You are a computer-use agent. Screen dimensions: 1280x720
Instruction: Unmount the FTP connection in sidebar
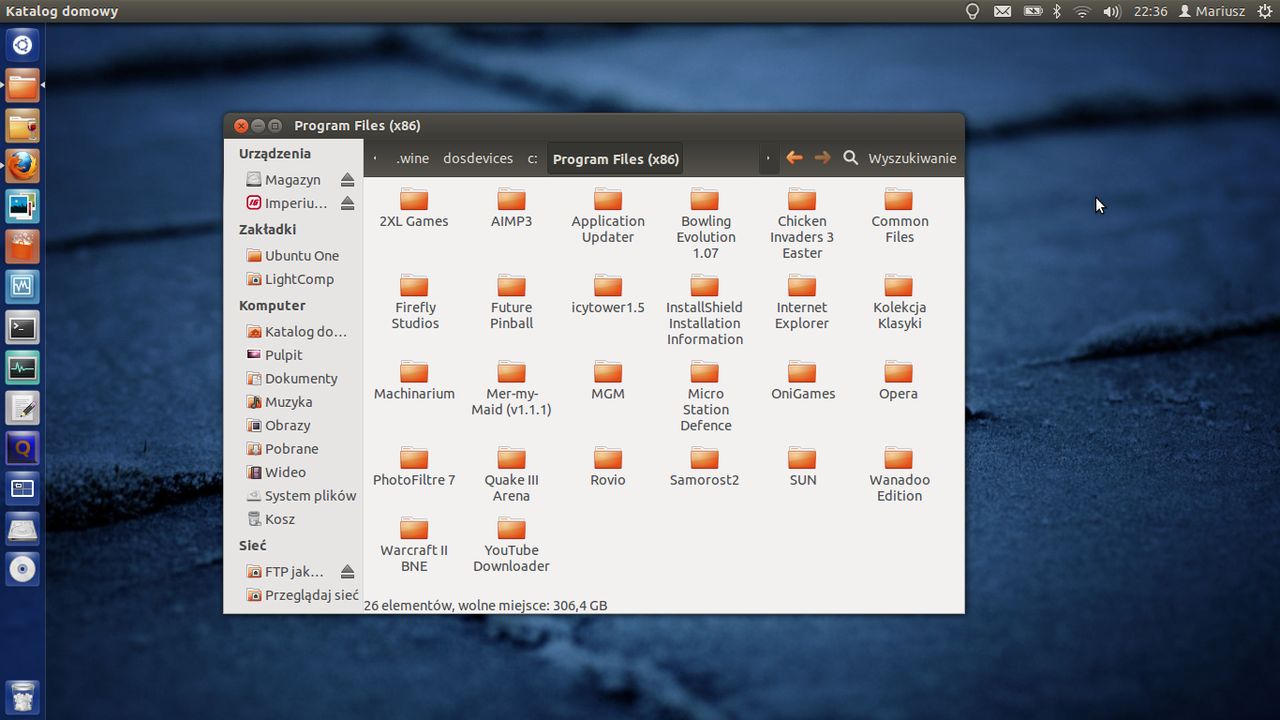[x=347, y=572]
